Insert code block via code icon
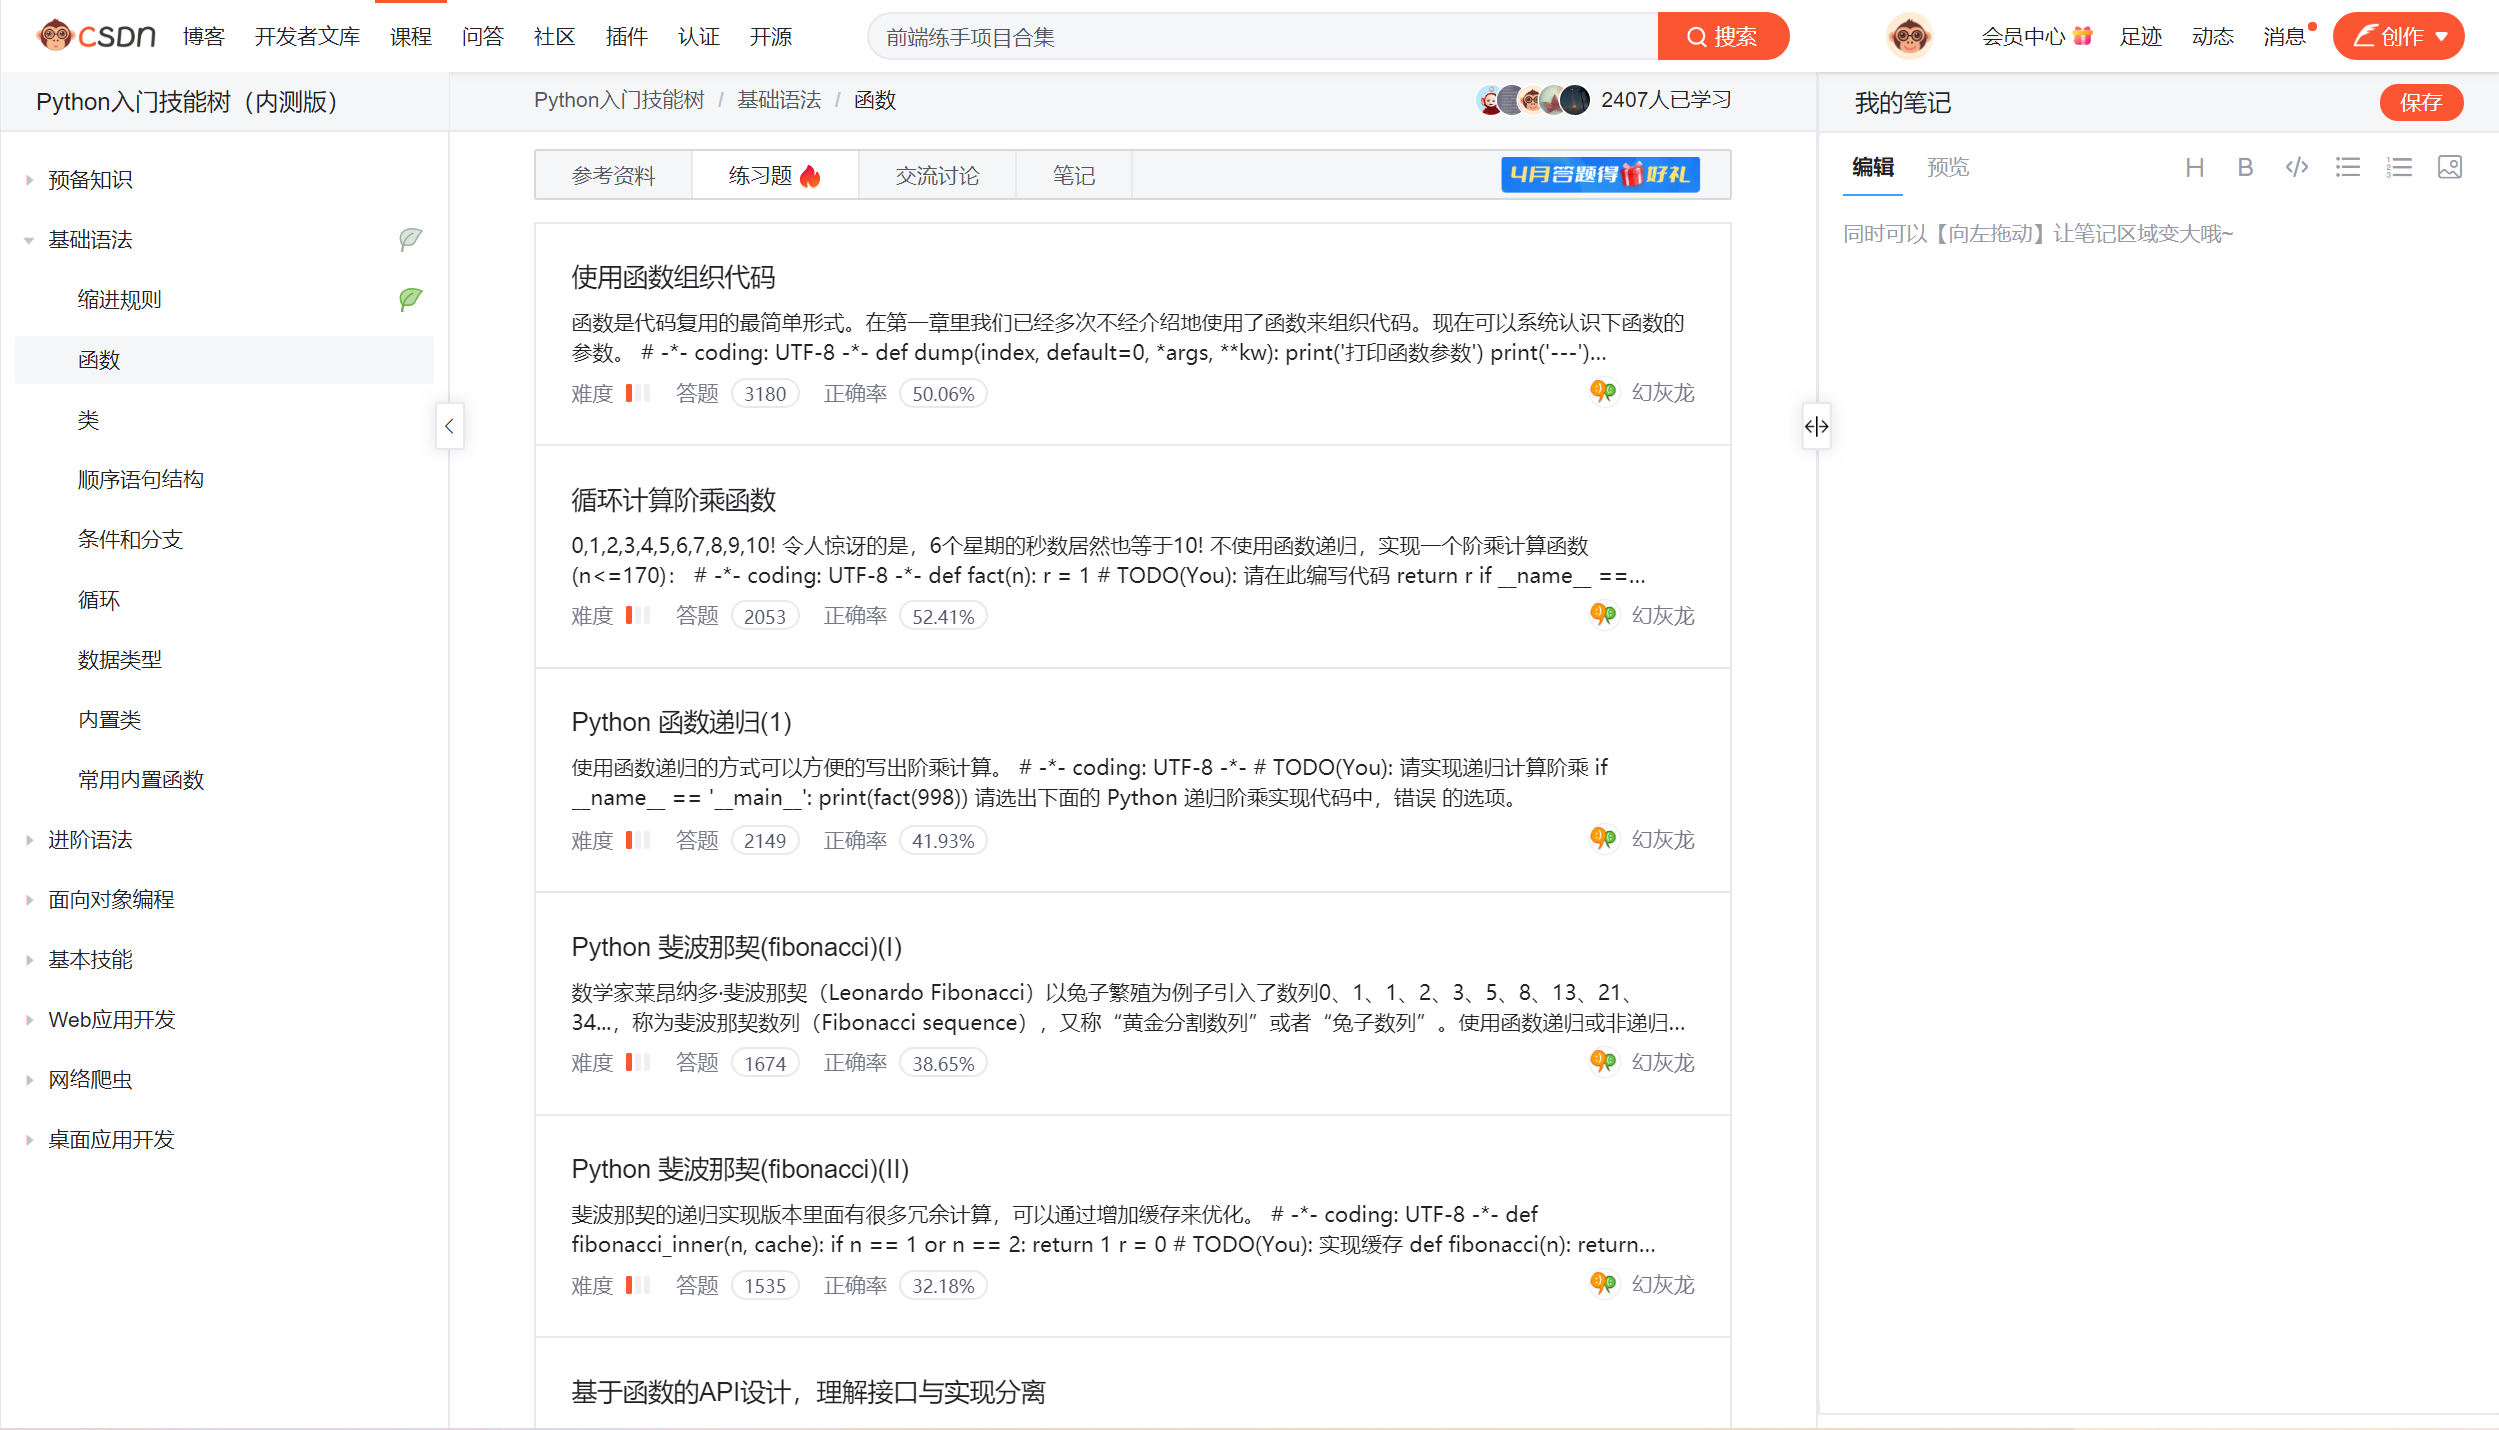Image resolution: width=2499 pixels, height=1430 pixels. 2296,168
